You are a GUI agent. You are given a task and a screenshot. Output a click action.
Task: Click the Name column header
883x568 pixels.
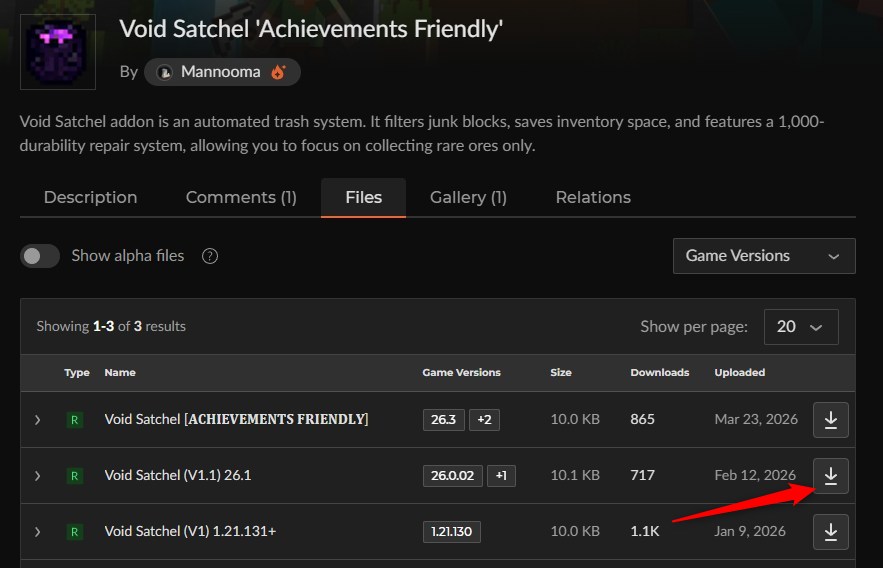pyautogui.click(x=120, y=373)
